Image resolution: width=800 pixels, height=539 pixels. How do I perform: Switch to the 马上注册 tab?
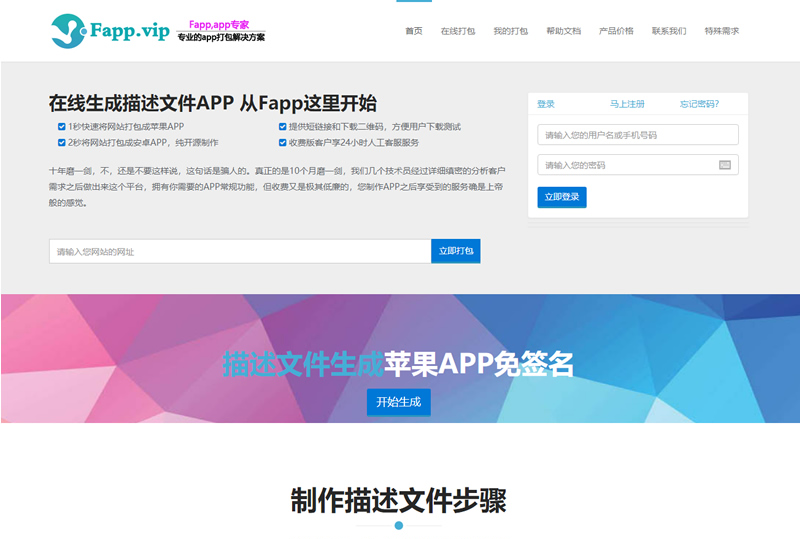click(627, 104)
